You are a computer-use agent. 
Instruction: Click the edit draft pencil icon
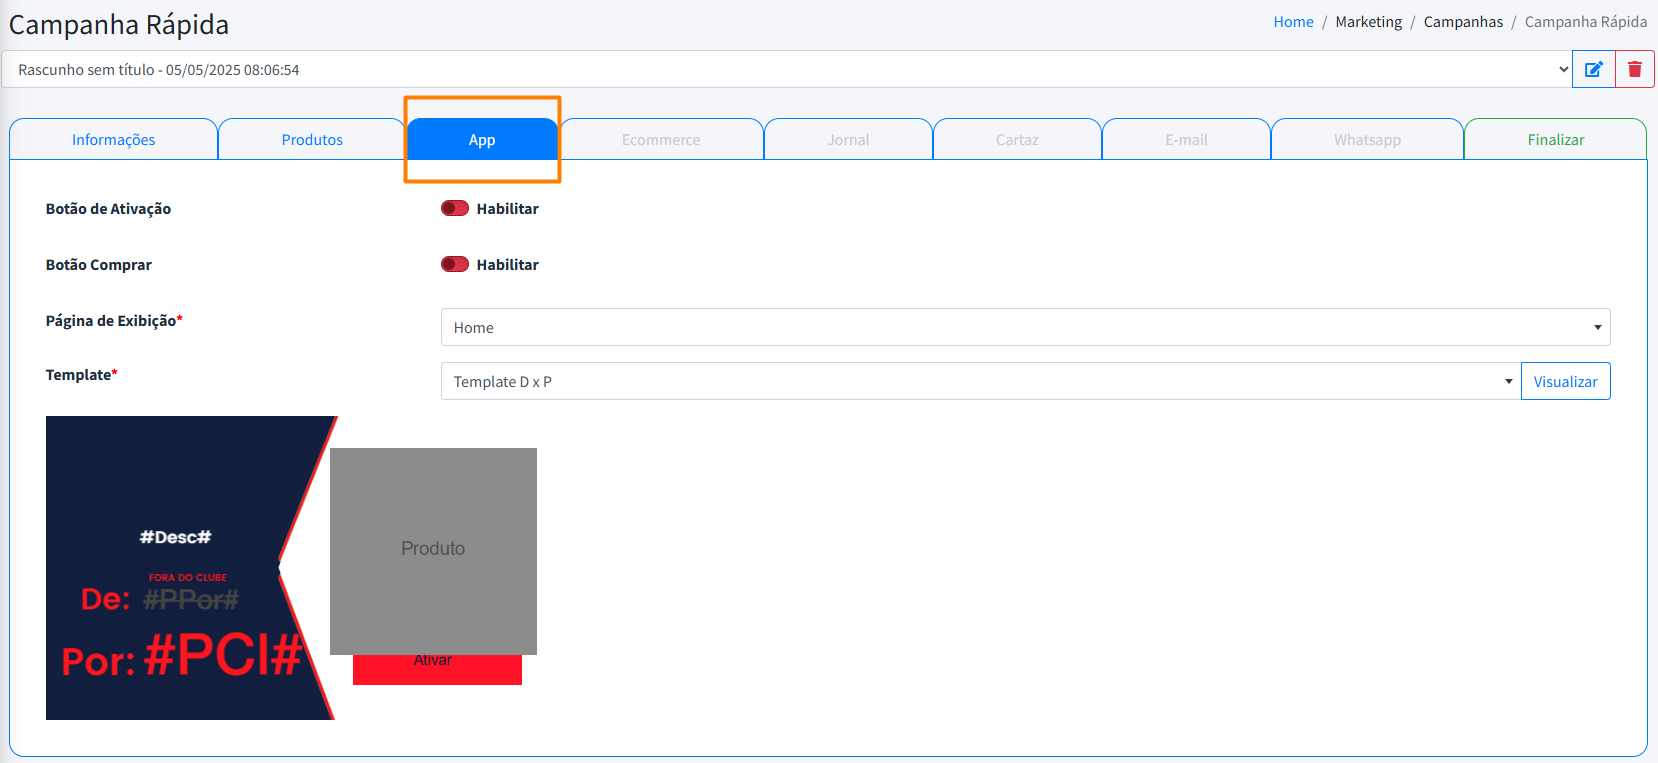coord(1593,69)
